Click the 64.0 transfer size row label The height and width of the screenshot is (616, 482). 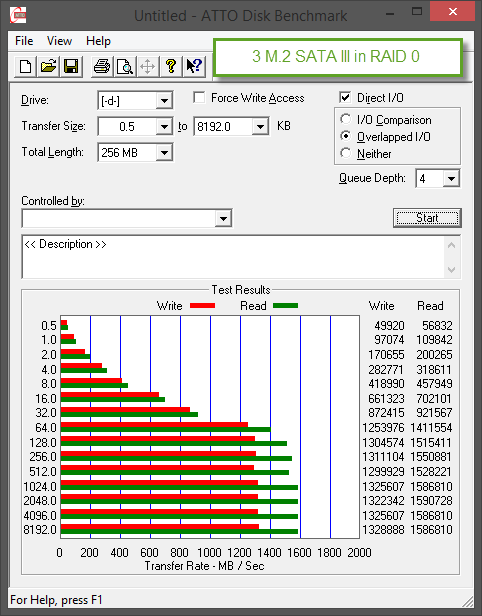coord(46,427)
